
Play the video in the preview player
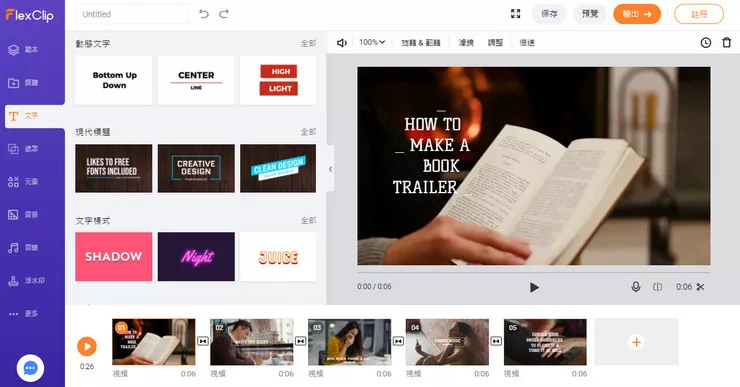(534, 287)
